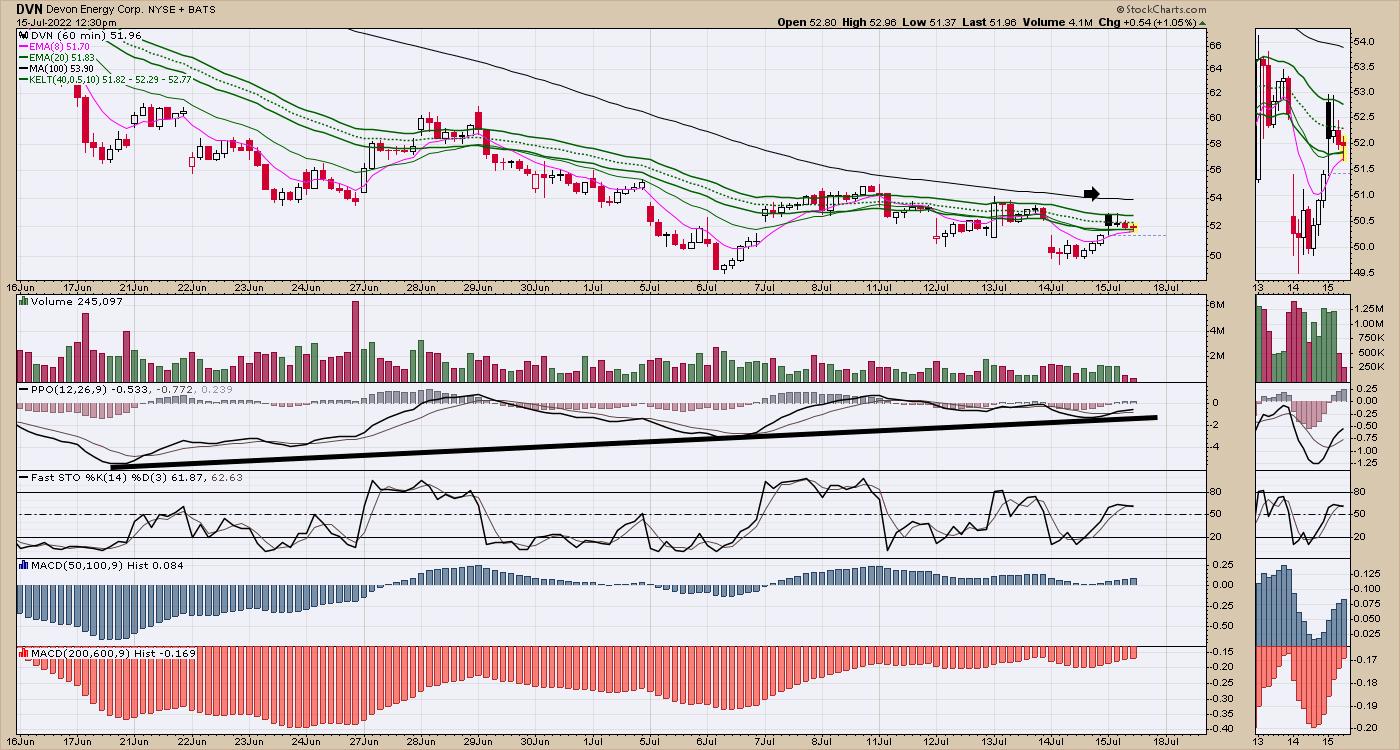The height and width of the screenshot is (750, 1400).
Task: Click the black arrow annotation near MA(100)
Action: pos(1090,193)
